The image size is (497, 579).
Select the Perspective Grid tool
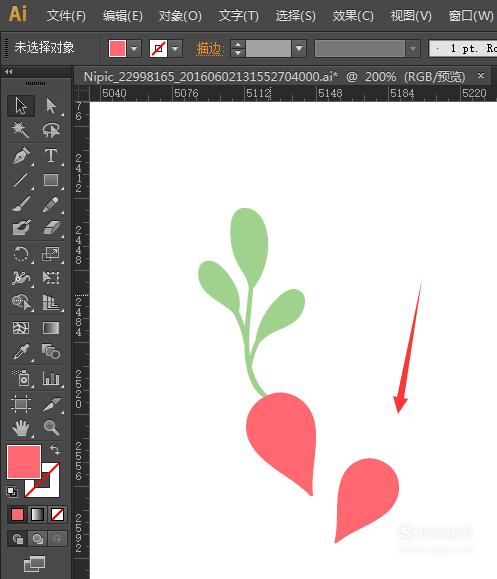[51, 302]
